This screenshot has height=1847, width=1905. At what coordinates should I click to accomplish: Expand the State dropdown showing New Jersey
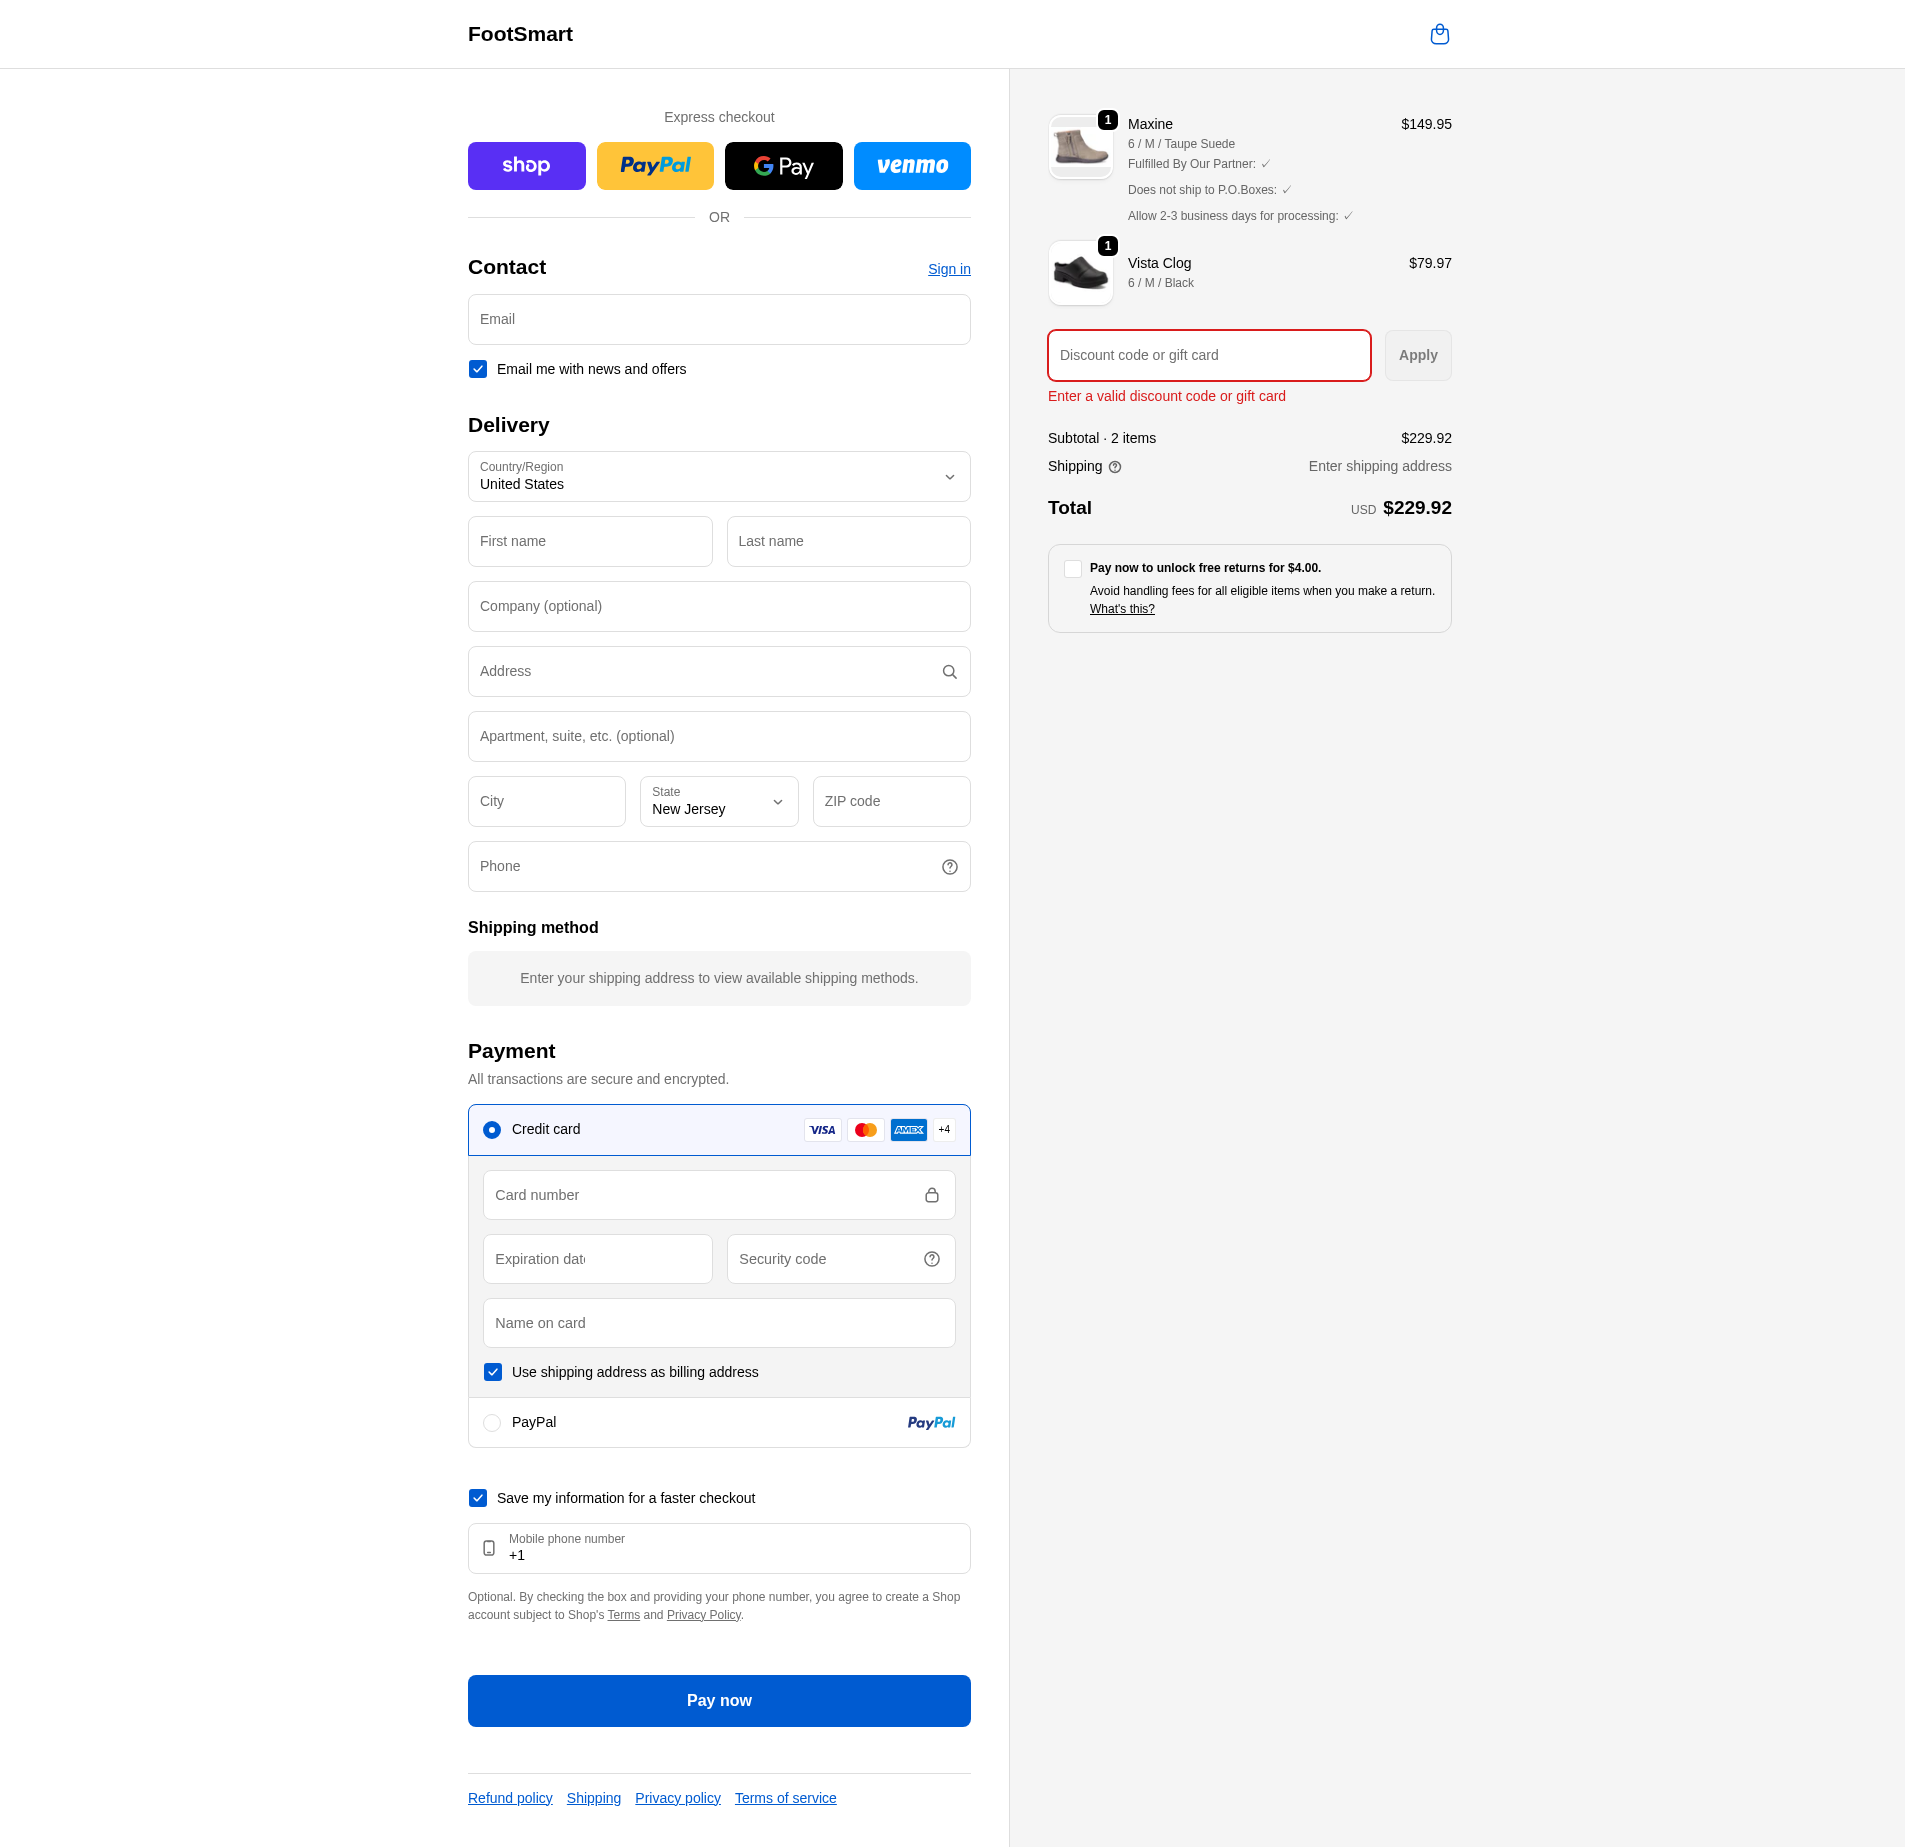click(718, 802)
